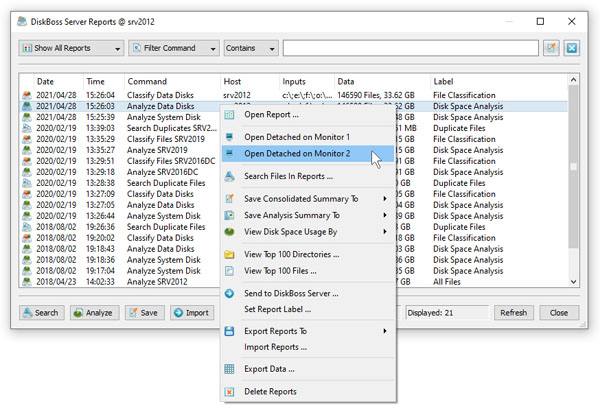Click the Open Report menu icon
Screen dimensions: 600x406
[x=229, y=114]
